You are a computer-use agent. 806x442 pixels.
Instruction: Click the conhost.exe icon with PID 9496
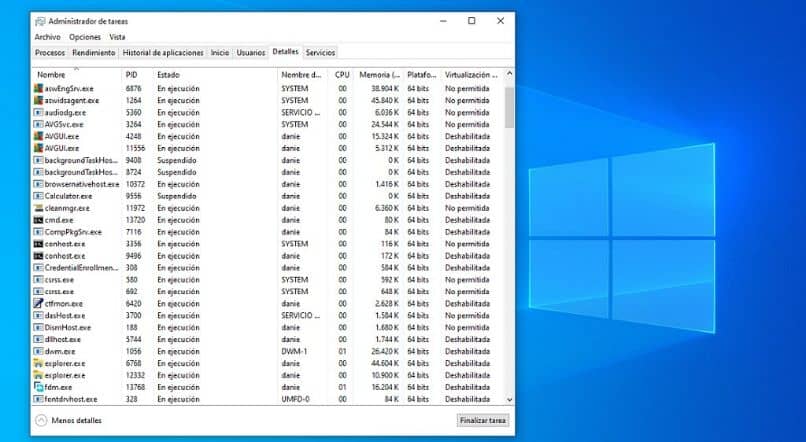click(38, 256)
